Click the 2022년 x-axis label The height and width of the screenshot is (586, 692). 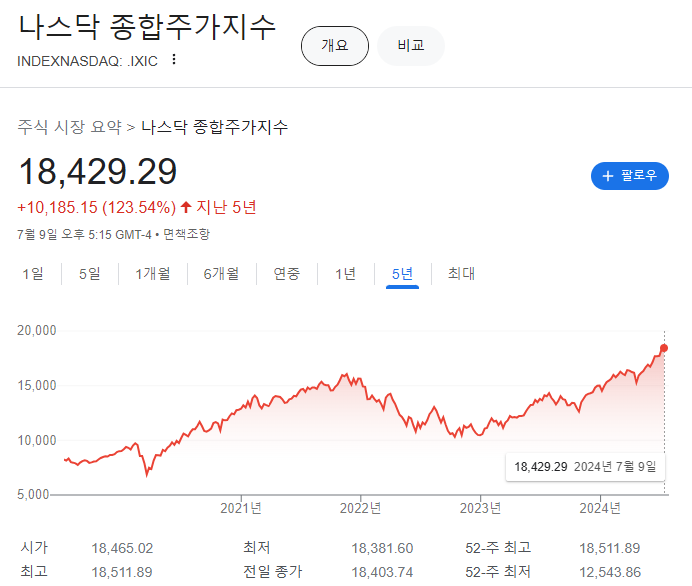tap(361, 508)
